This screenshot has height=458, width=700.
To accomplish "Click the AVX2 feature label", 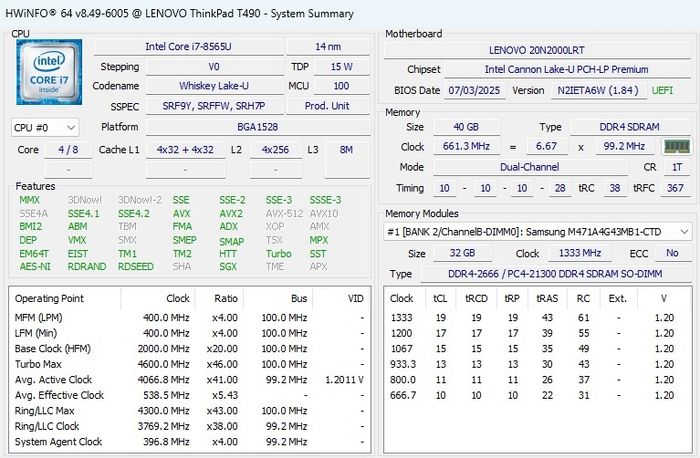I will (x=231, y=214).
